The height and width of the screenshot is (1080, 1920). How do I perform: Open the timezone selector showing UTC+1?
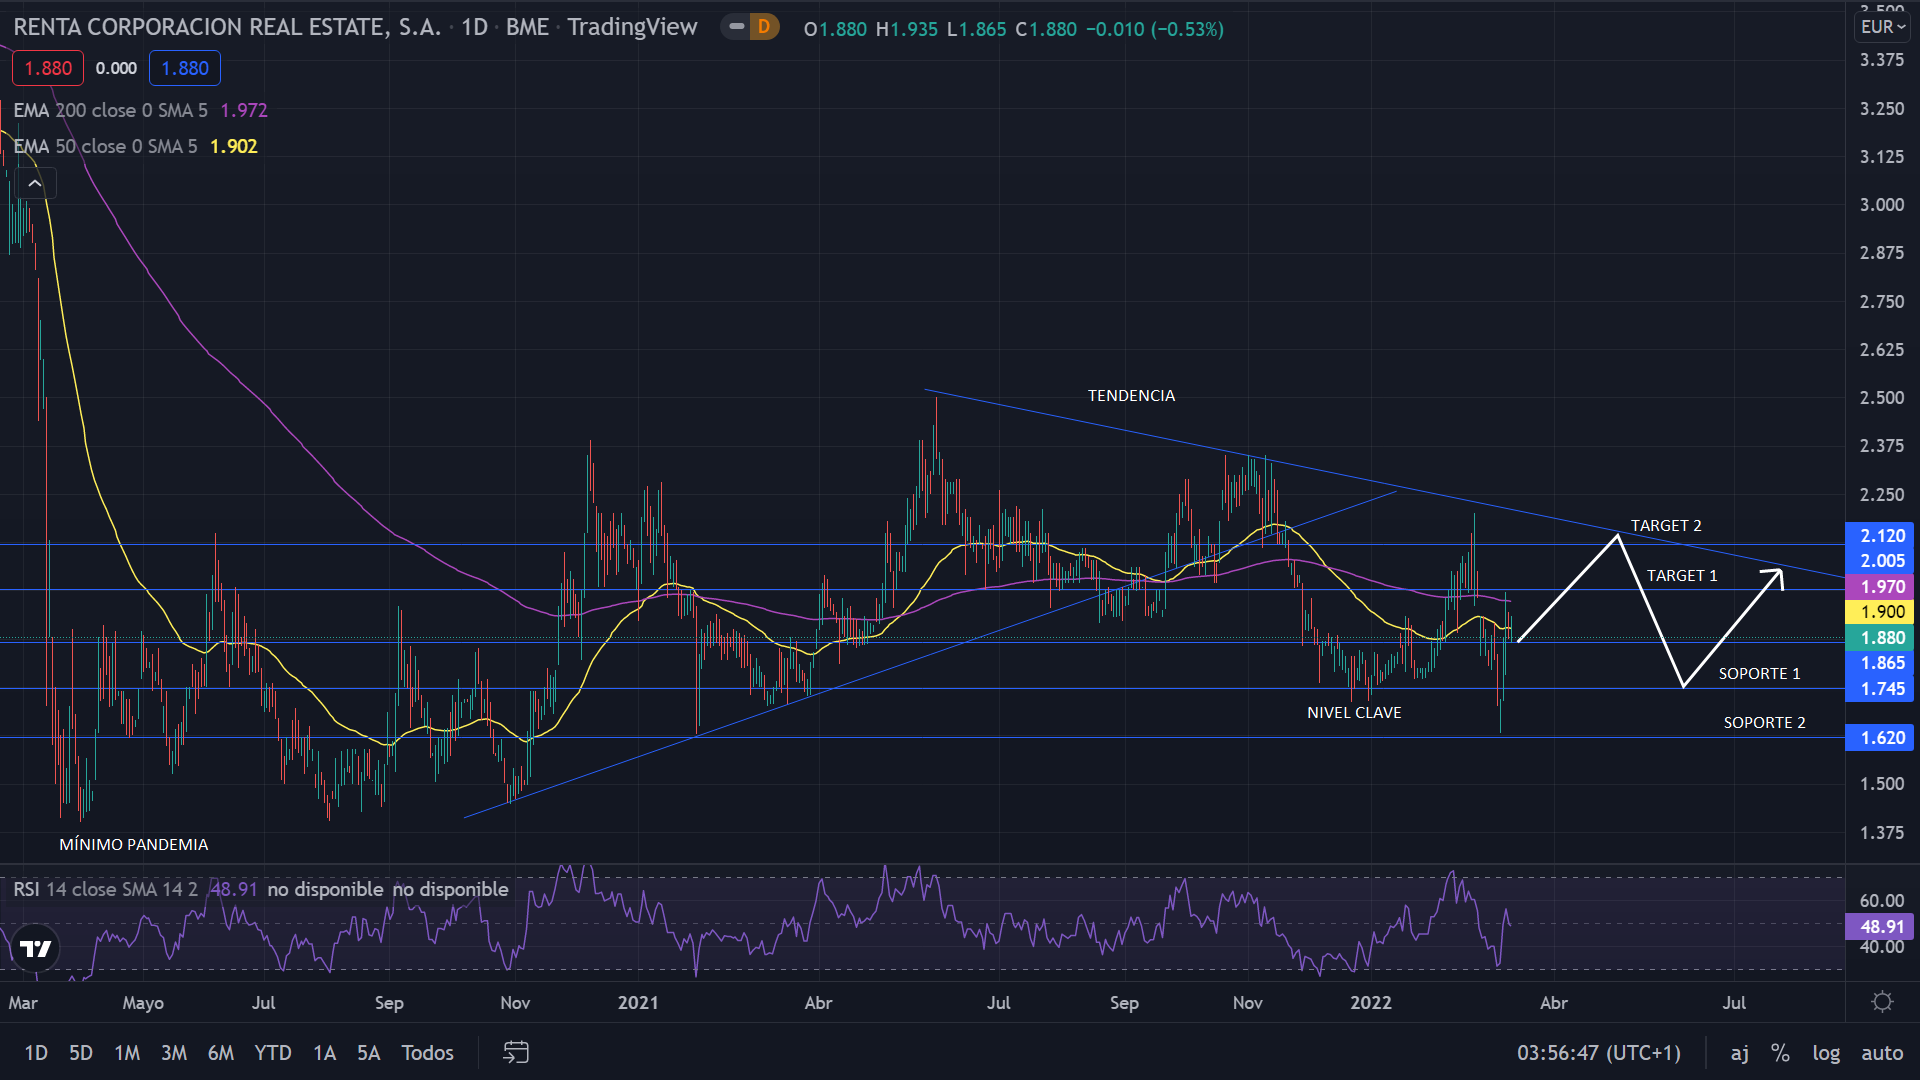[x=1598, y=1052]
